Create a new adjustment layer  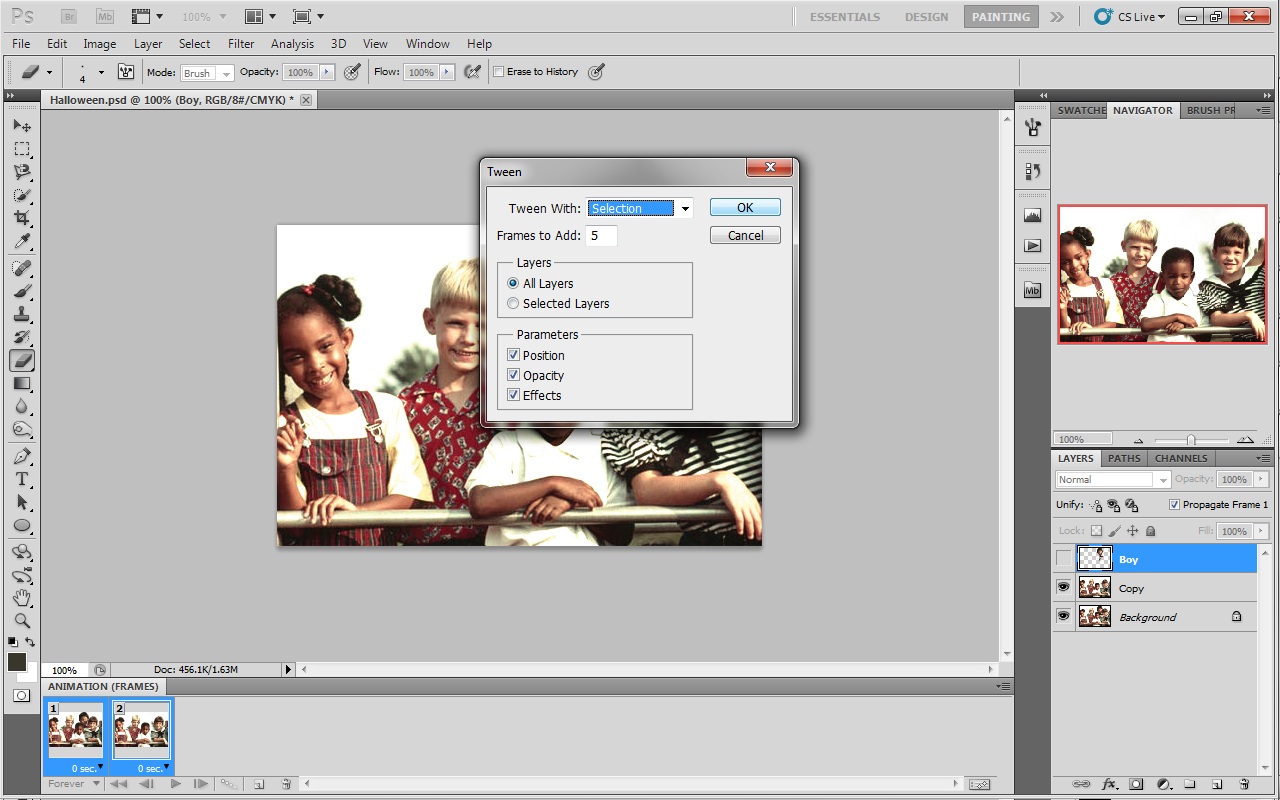click(1163, 784)
